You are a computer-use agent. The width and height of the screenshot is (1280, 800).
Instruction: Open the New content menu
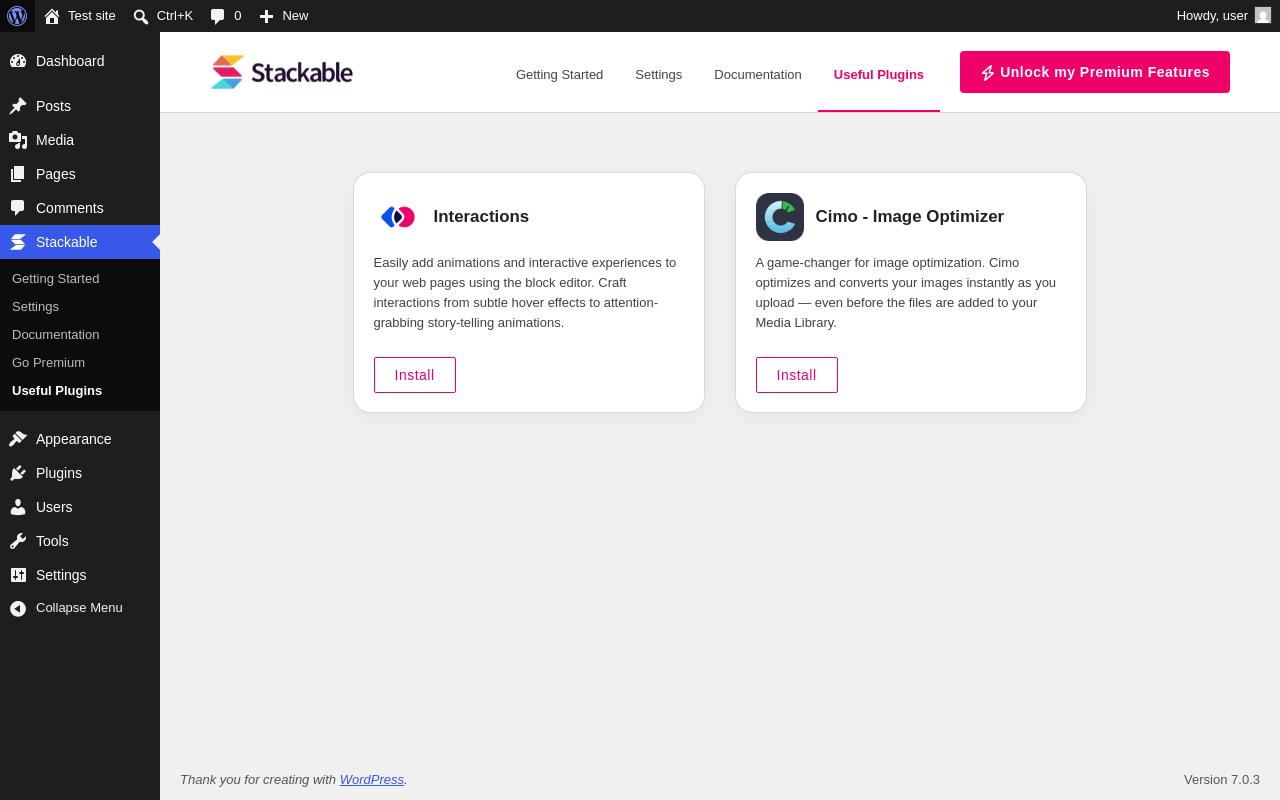click(284, 16)
